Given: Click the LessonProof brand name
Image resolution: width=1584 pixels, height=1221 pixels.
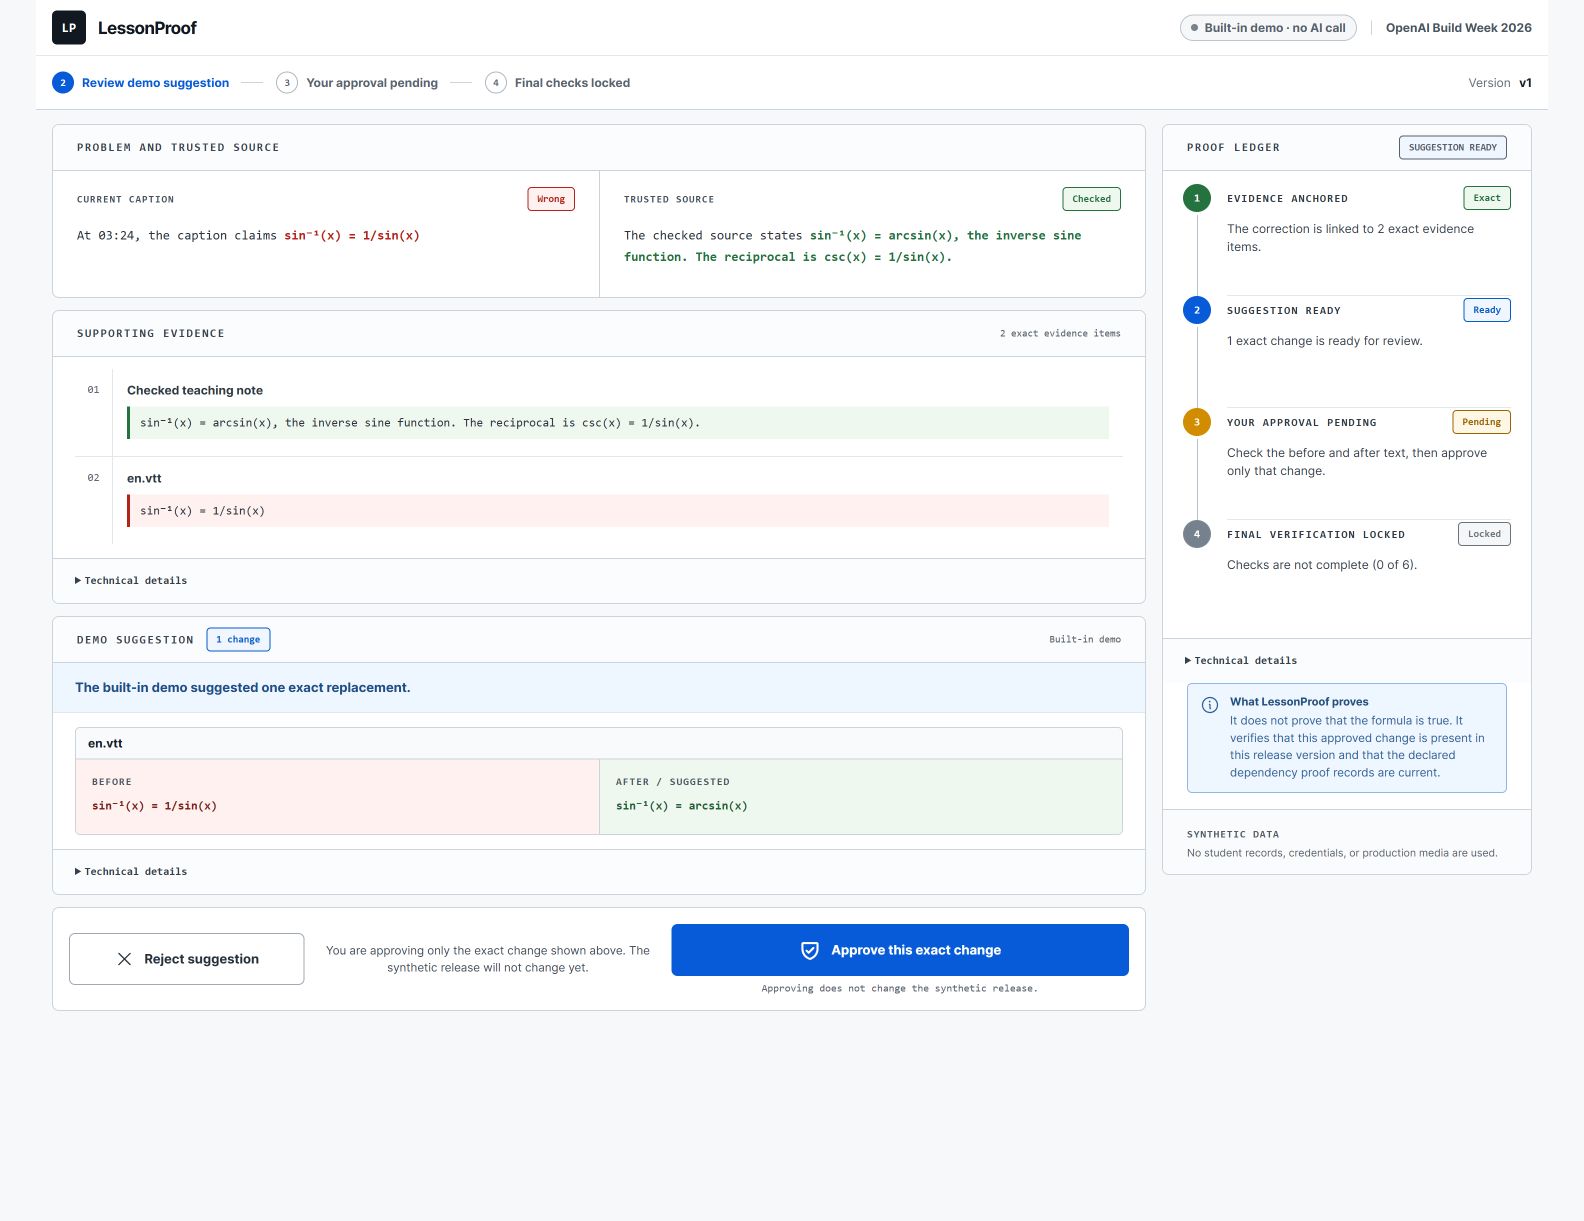Looking at the screenshot, I should pos(147,28).
